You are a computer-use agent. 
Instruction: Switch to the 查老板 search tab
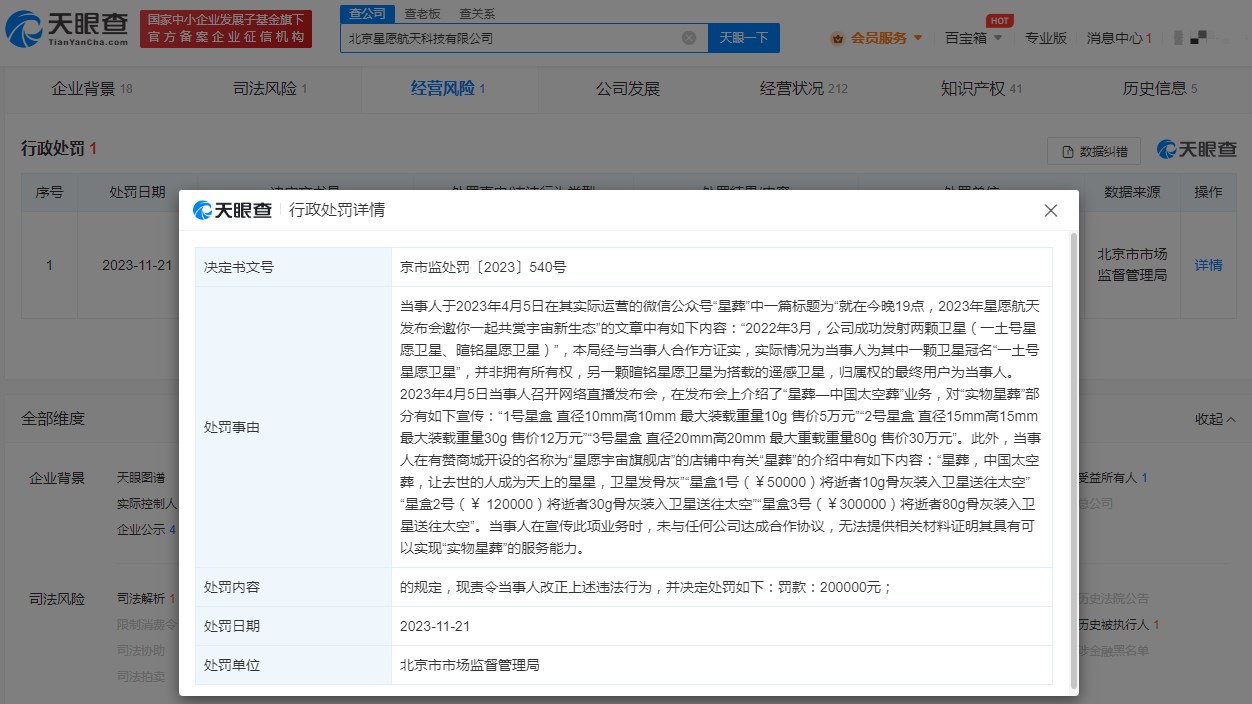click(x=422, y=14)
